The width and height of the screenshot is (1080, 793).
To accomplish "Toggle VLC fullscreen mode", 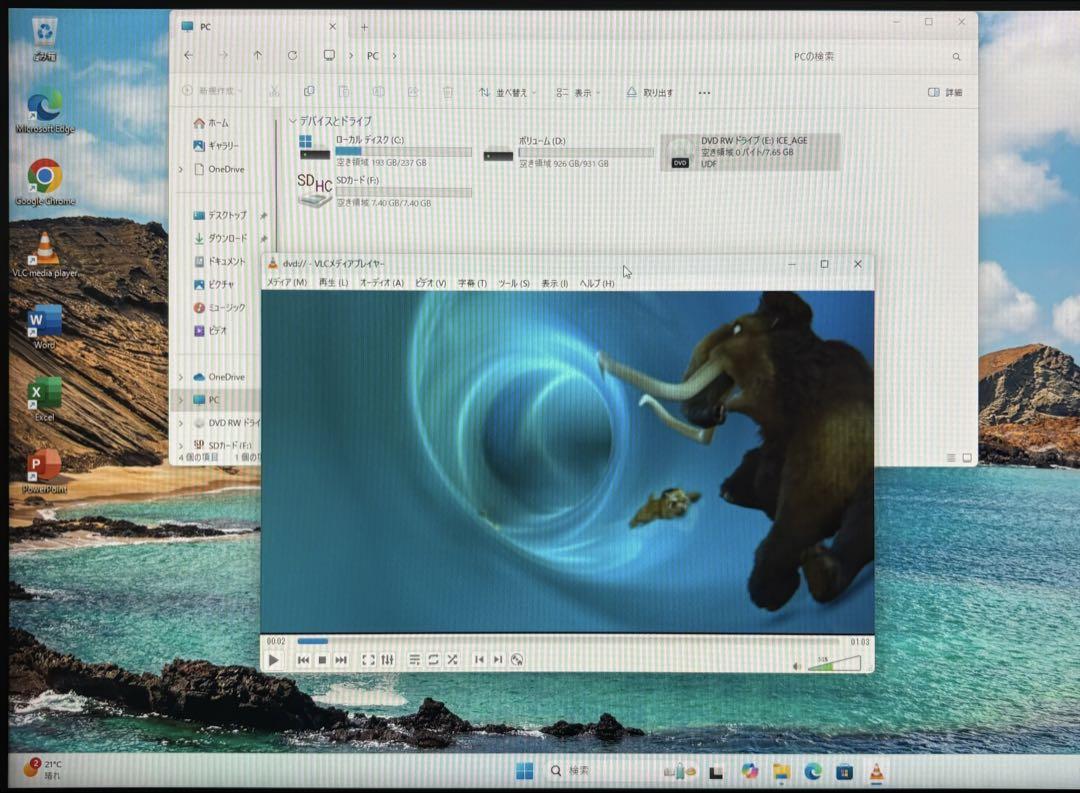I will point(368,660).
